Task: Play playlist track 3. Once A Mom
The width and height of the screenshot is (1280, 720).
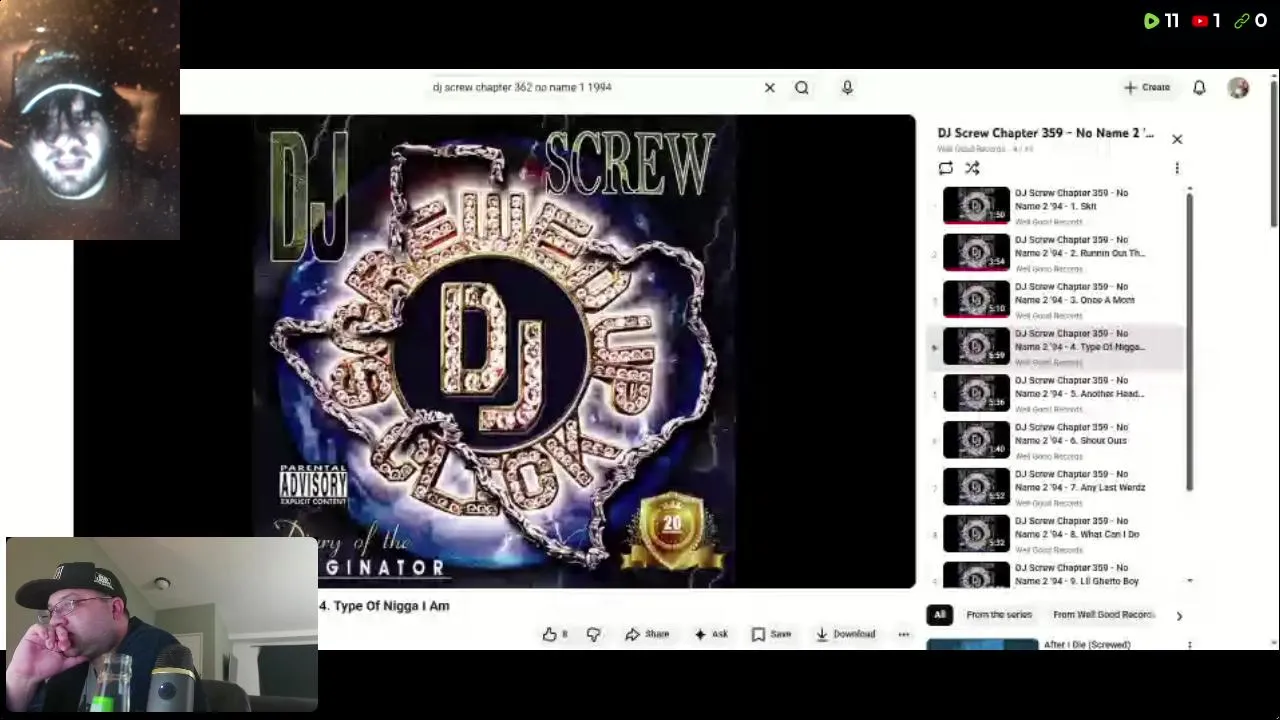Action: tap(1057, 300)
